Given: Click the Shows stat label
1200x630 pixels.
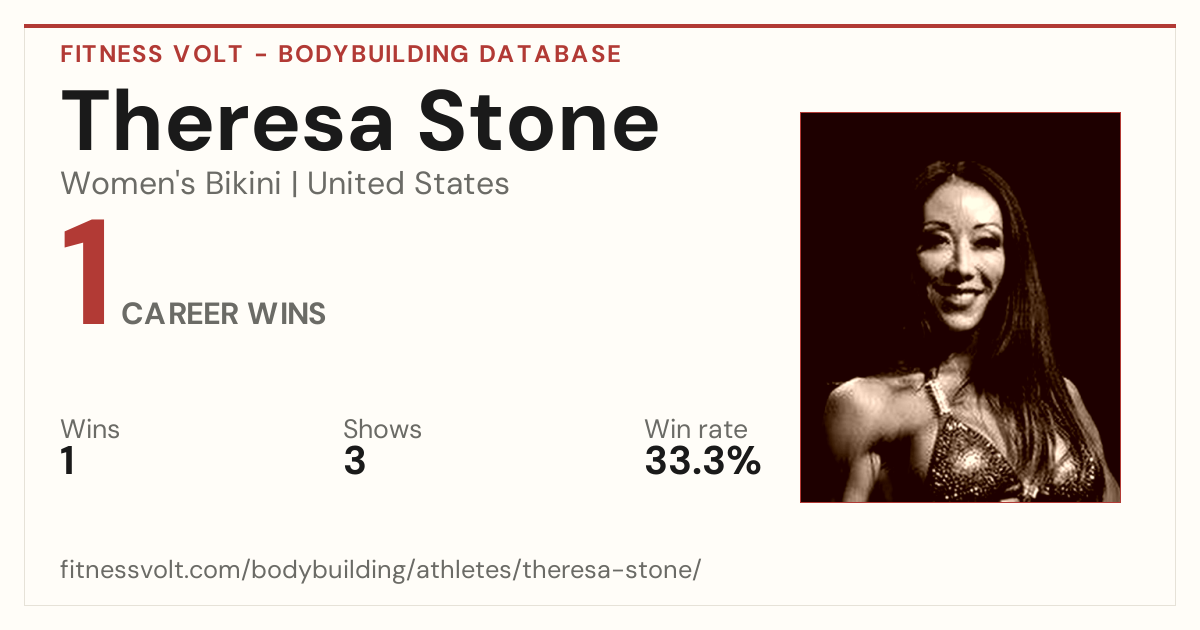Looking at the screenshot, I should coord(383,430).
